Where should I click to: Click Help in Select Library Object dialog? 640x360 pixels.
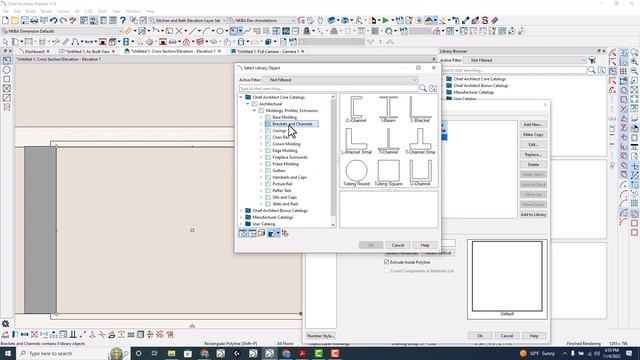pos(425,245)
